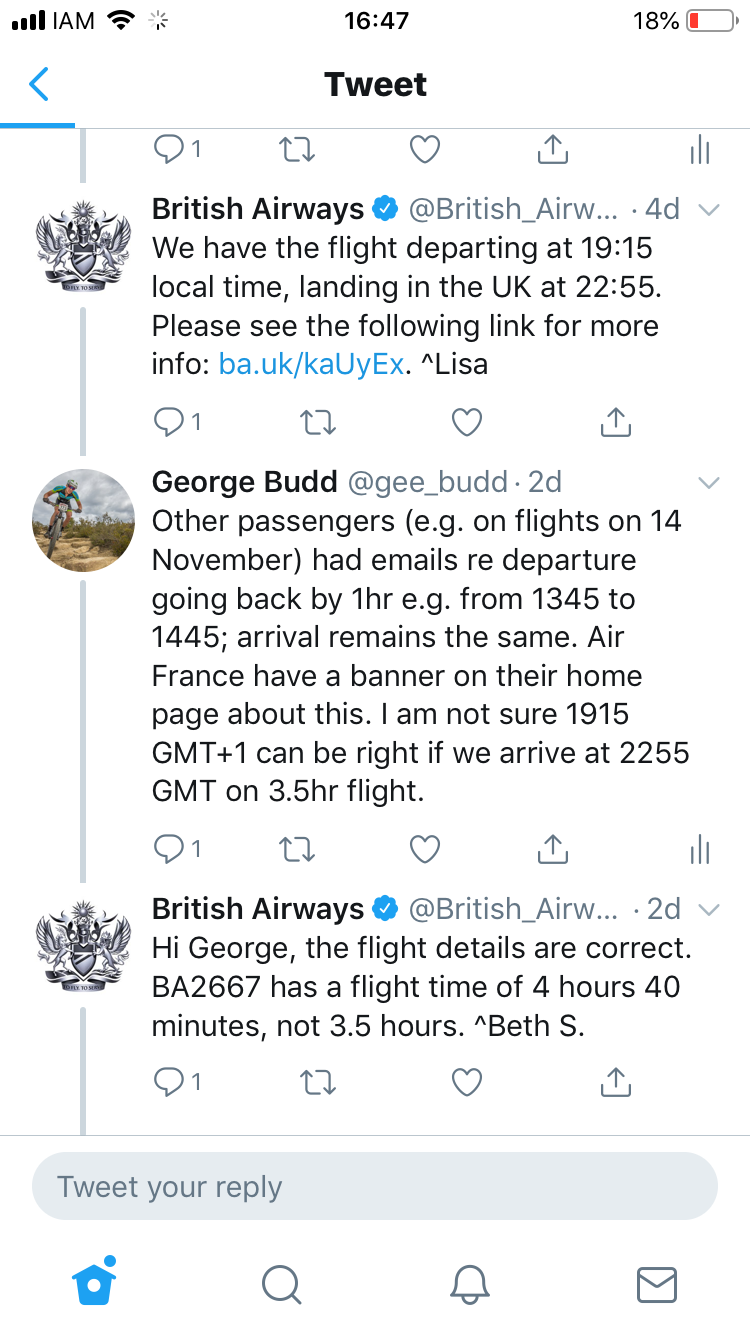Open the dropdown chevron on Lisa's tweet
Image resolution: width=750 pixels, height=1334 pixels.
pos(709,210)
